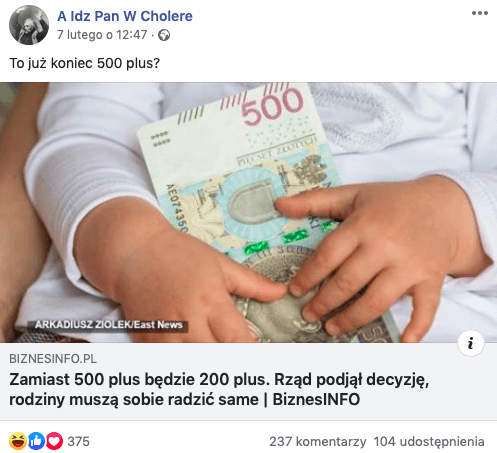Click the pink '500' number on the banknote

coord(272,107)
